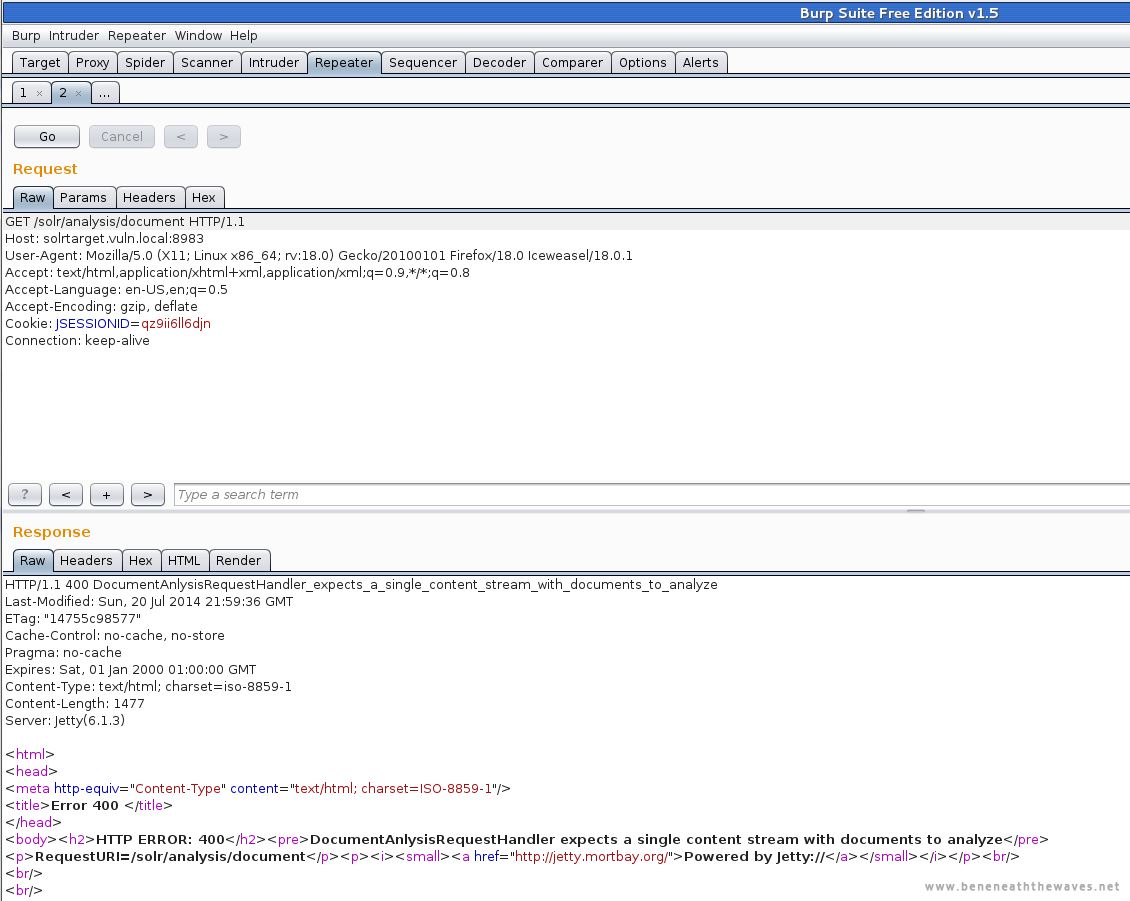The image size is (1130, 901).
Task: Switch to the Spider tab
Action: click(x=145, y=63)
